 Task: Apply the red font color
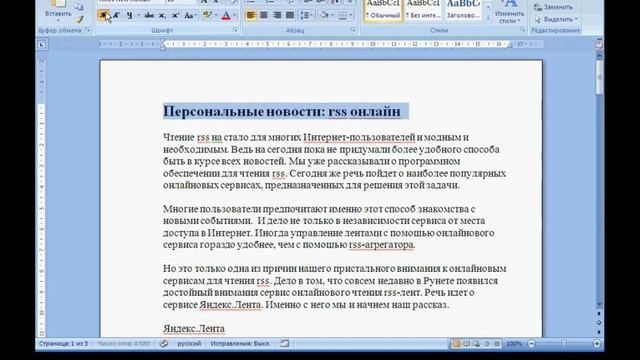(226, 16)
